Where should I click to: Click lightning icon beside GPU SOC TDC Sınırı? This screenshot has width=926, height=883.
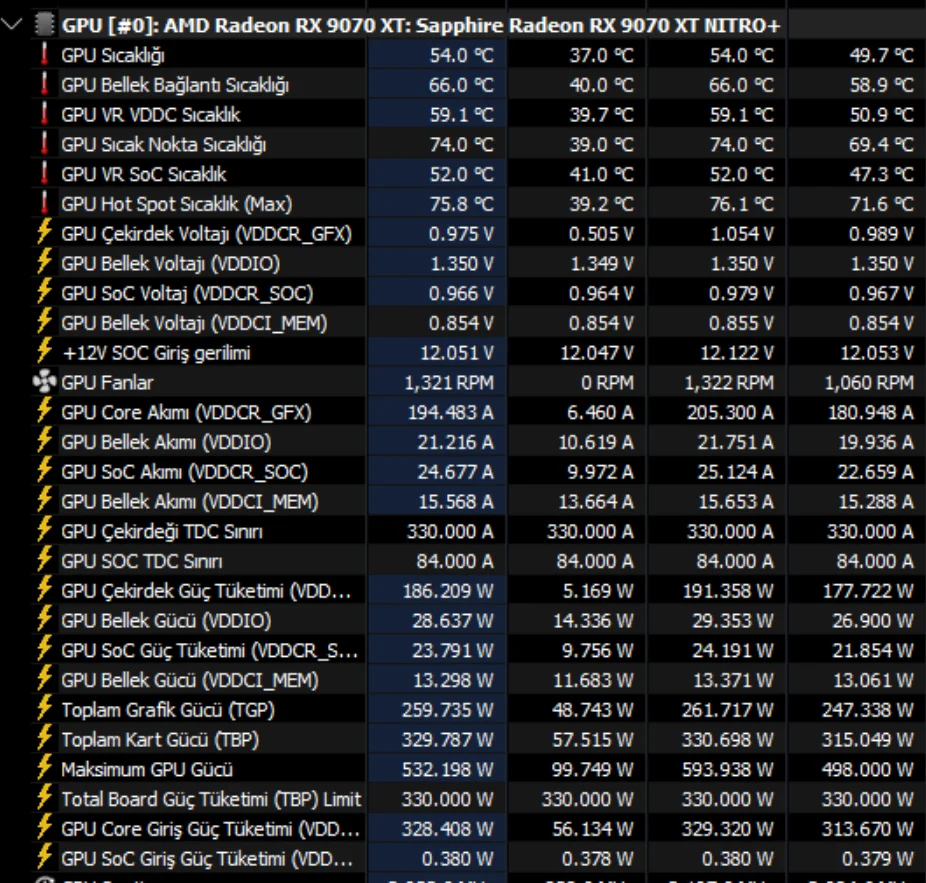[x=44, y=560]
